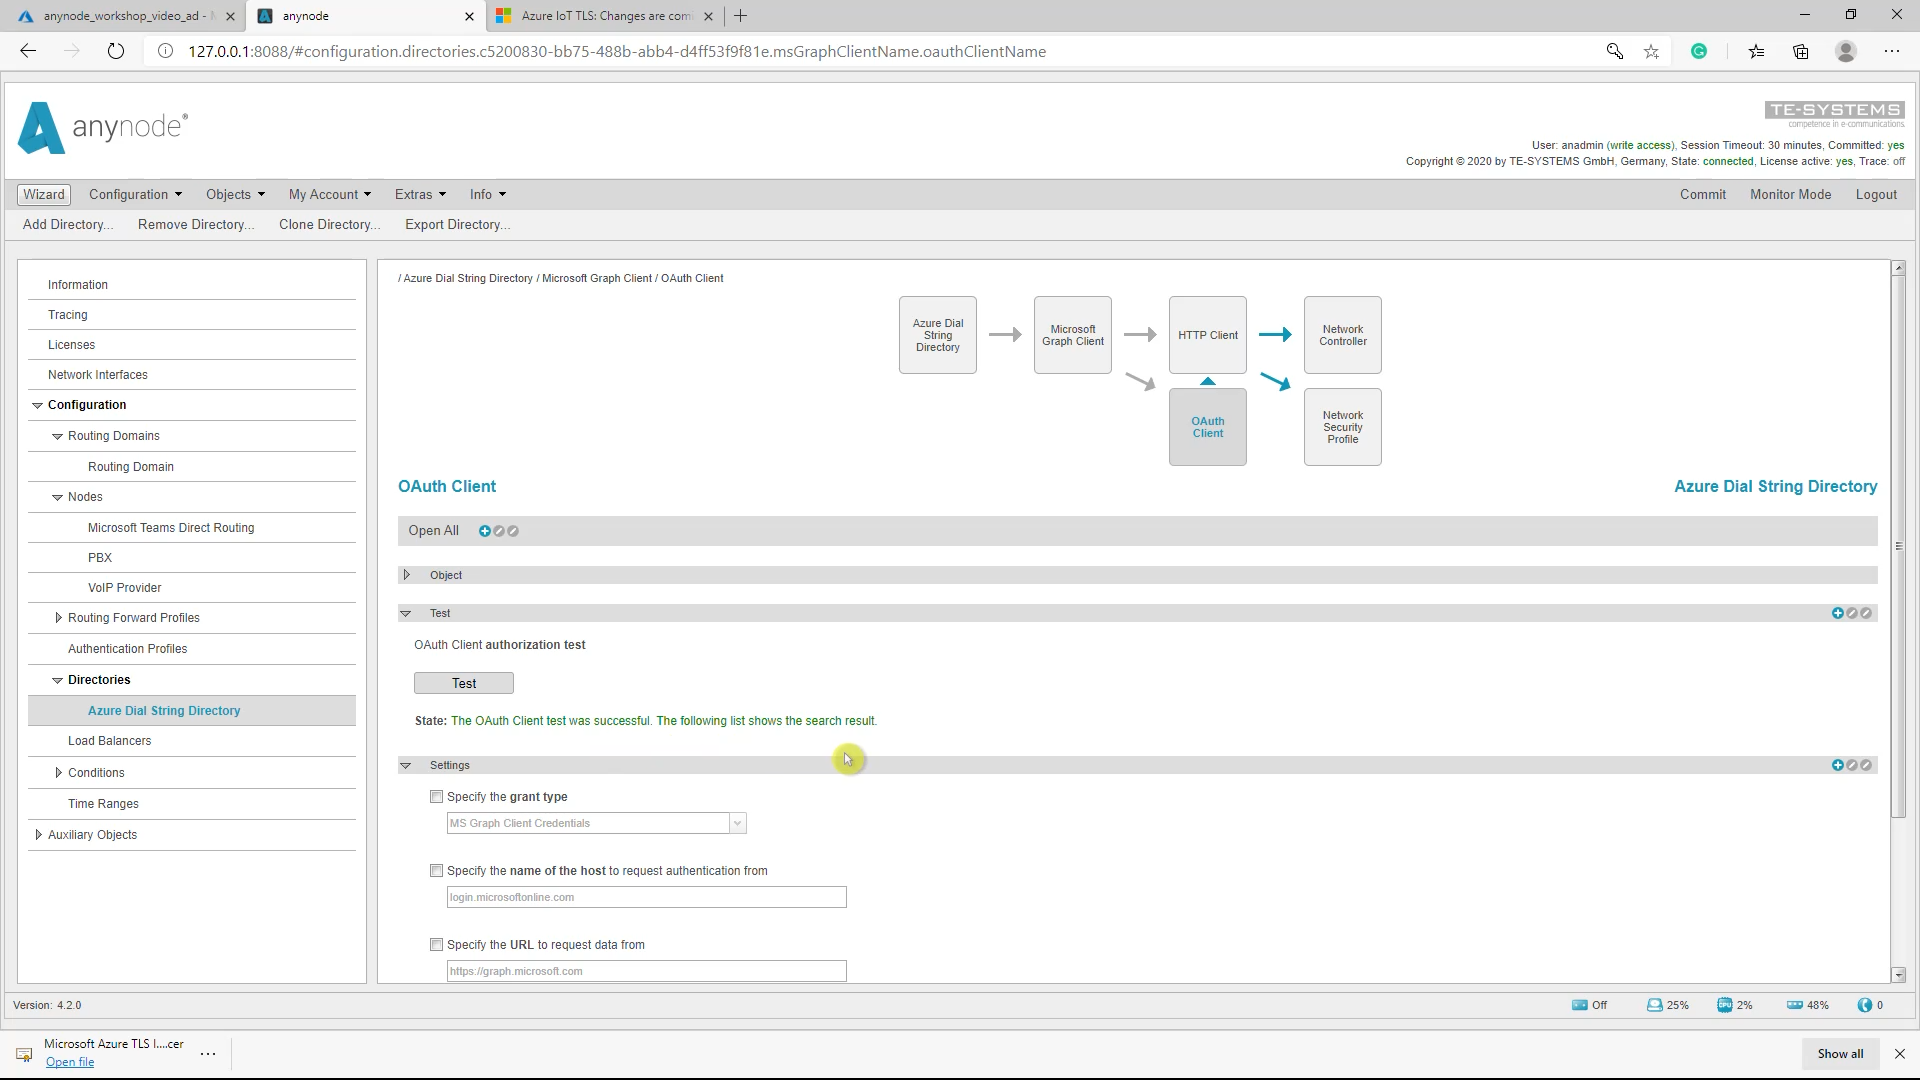The width and height of the screenshot is (1920, 1080).
Task: Click Add Directory...
Action: (68, 224)
